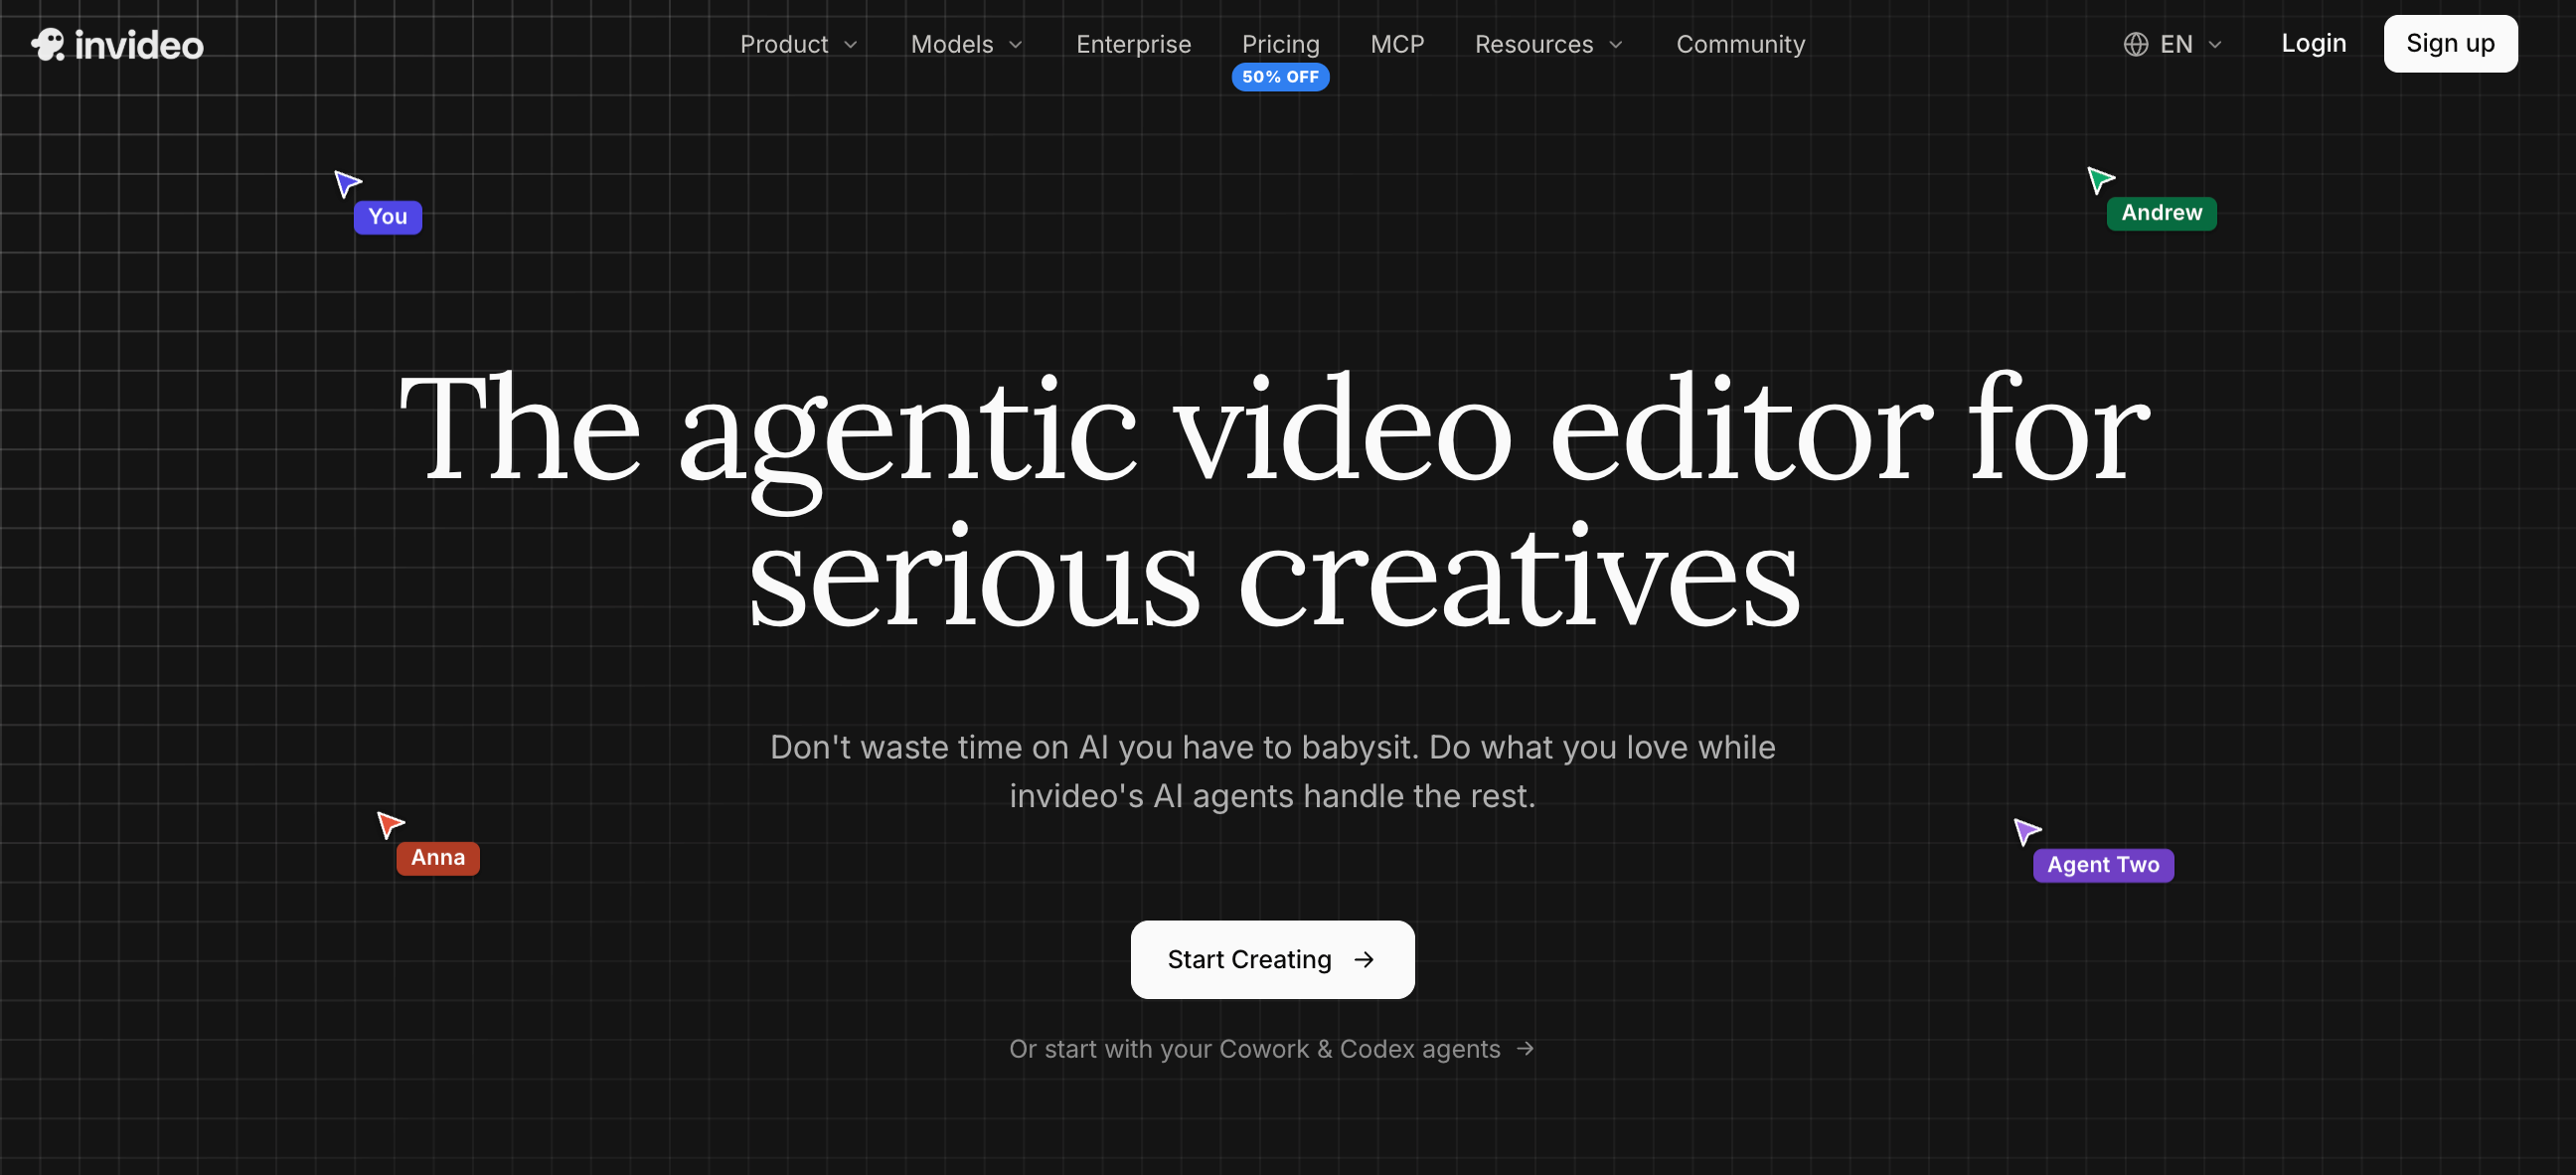Expand the Resources dropdown chevron
The image size is (2576, 1175).
click(1616, 45)
